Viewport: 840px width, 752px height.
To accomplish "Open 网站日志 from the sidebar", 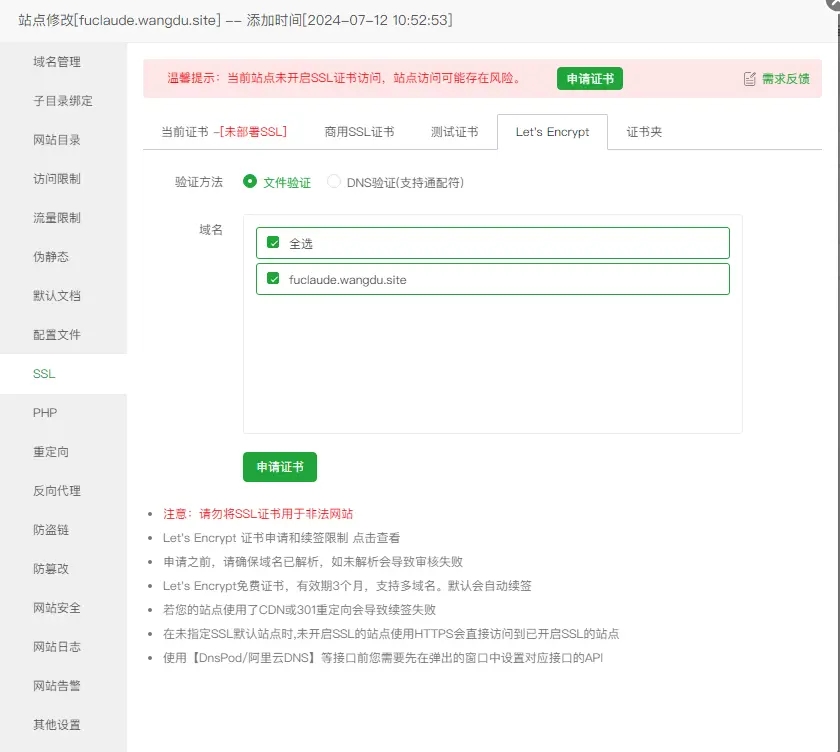I will 57,647.
